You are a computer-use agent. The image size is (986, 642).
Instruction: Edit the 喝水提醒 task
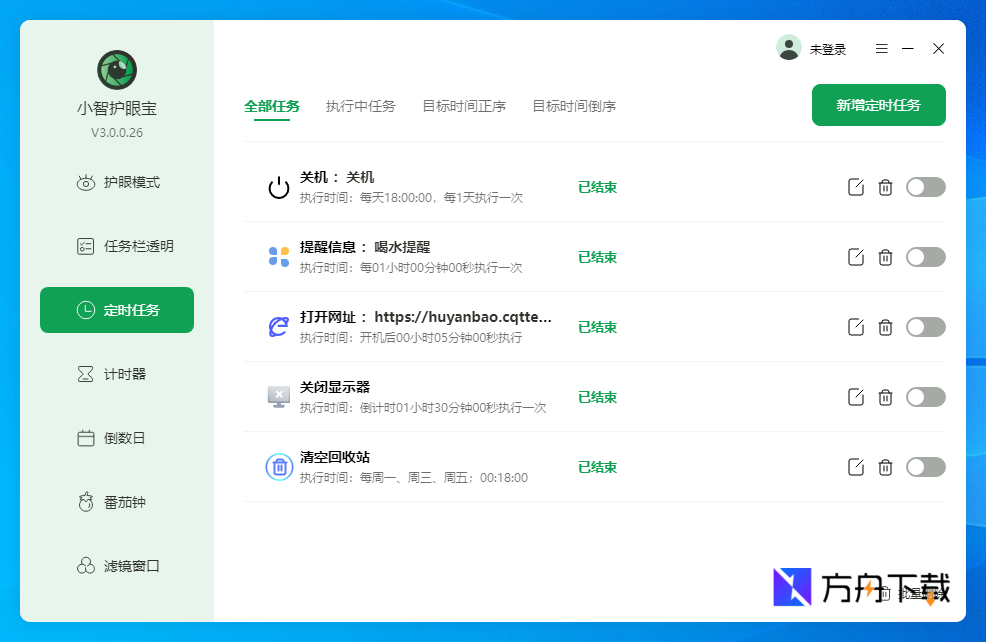(x=855, y=256)
